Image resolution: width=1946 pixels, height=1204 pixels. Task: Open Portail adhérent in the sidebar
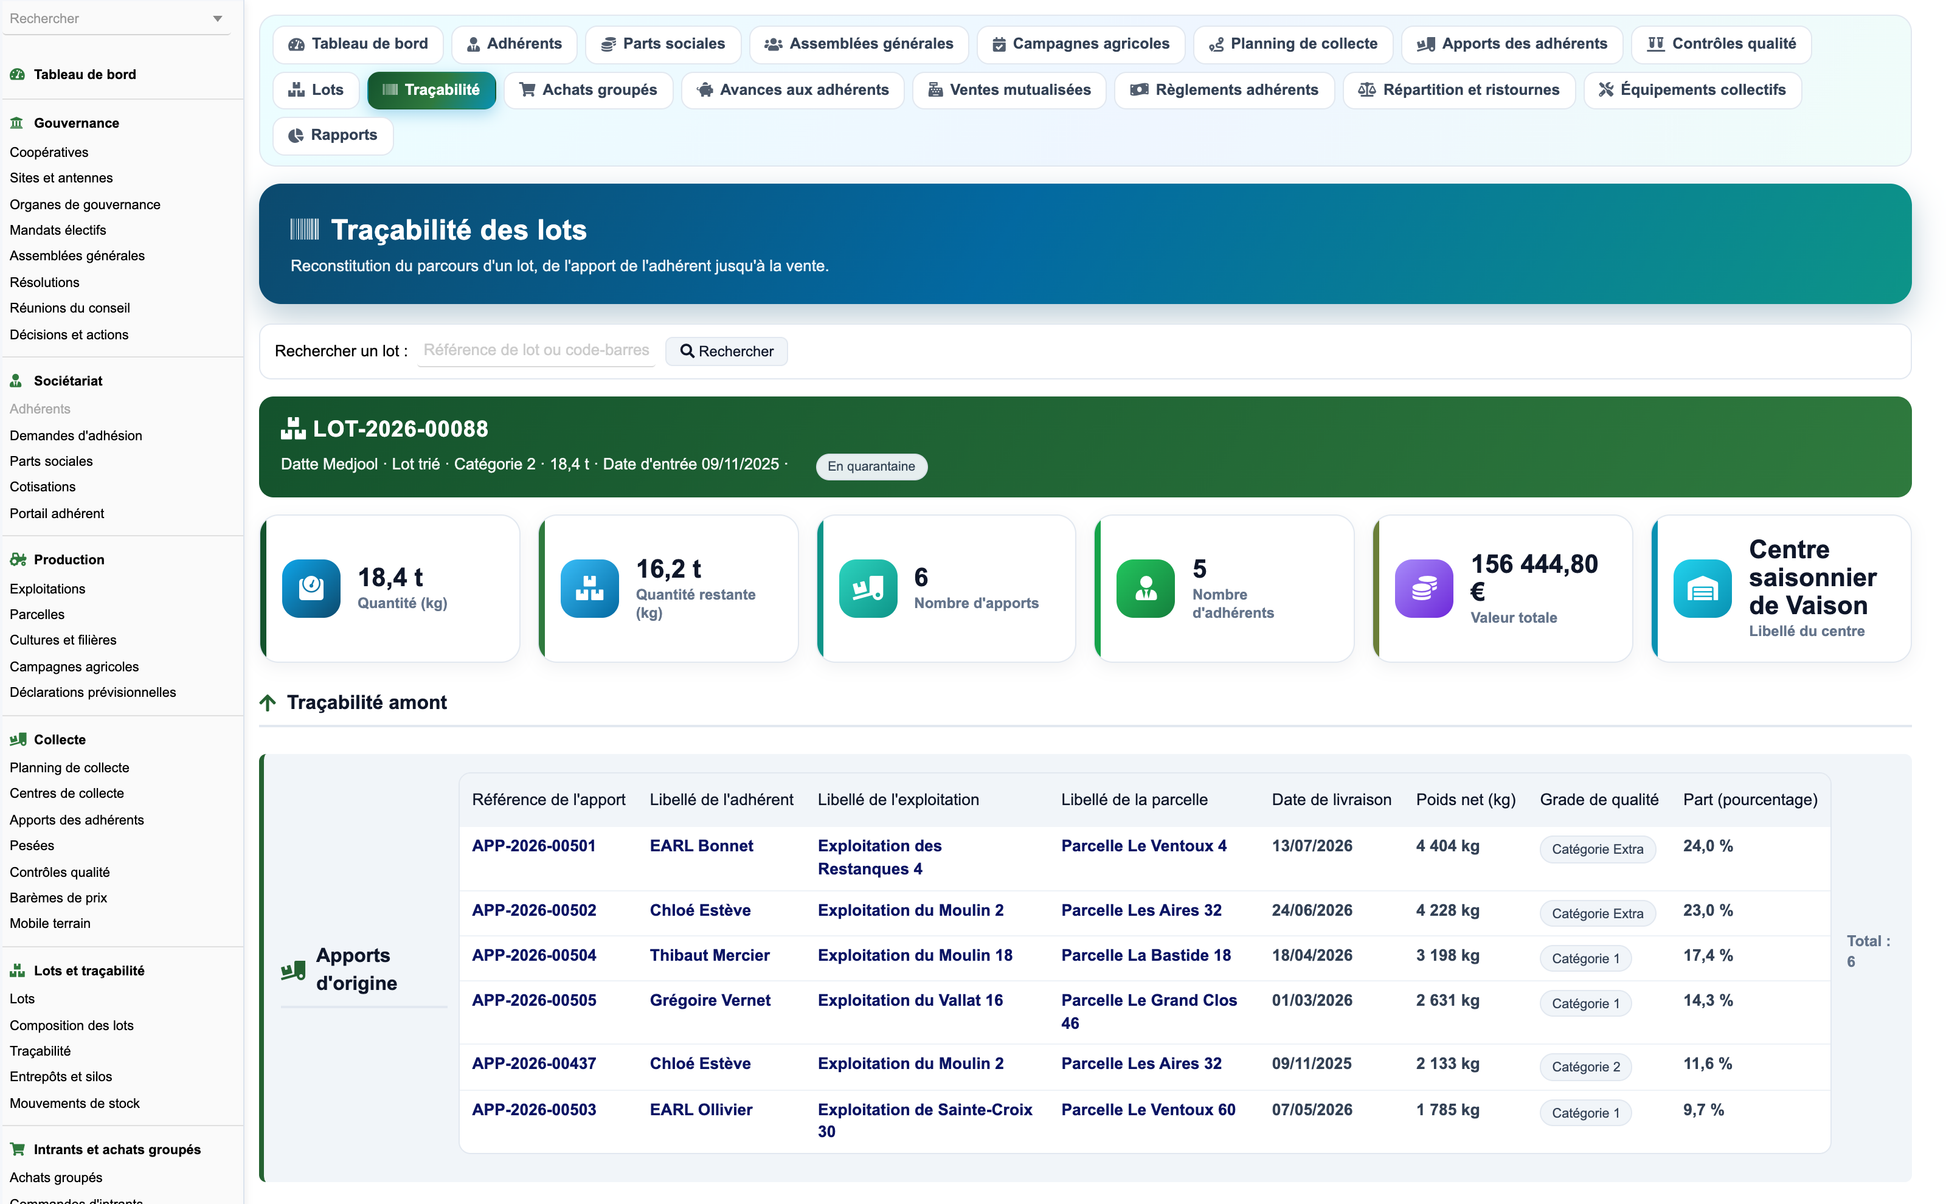(x=57, y=514)
